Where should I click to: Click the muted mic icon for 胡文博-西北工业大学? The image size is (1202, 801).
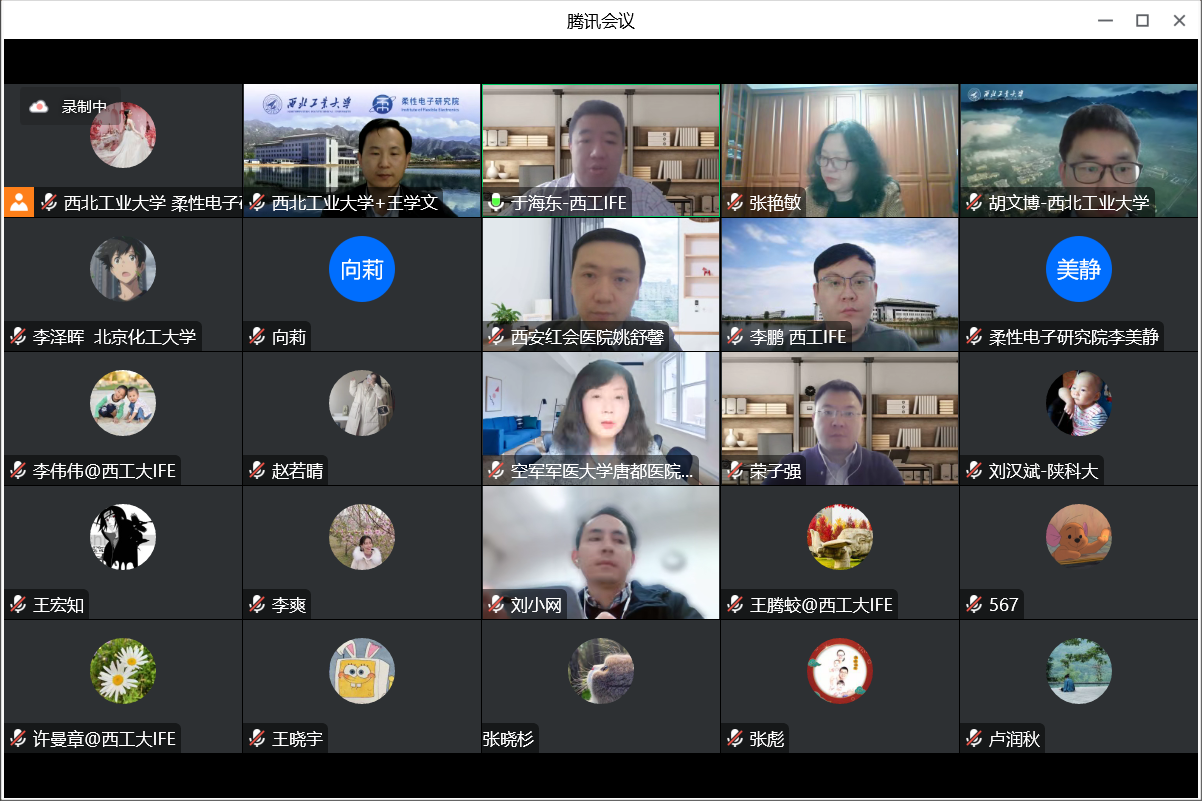pos(974,203)
